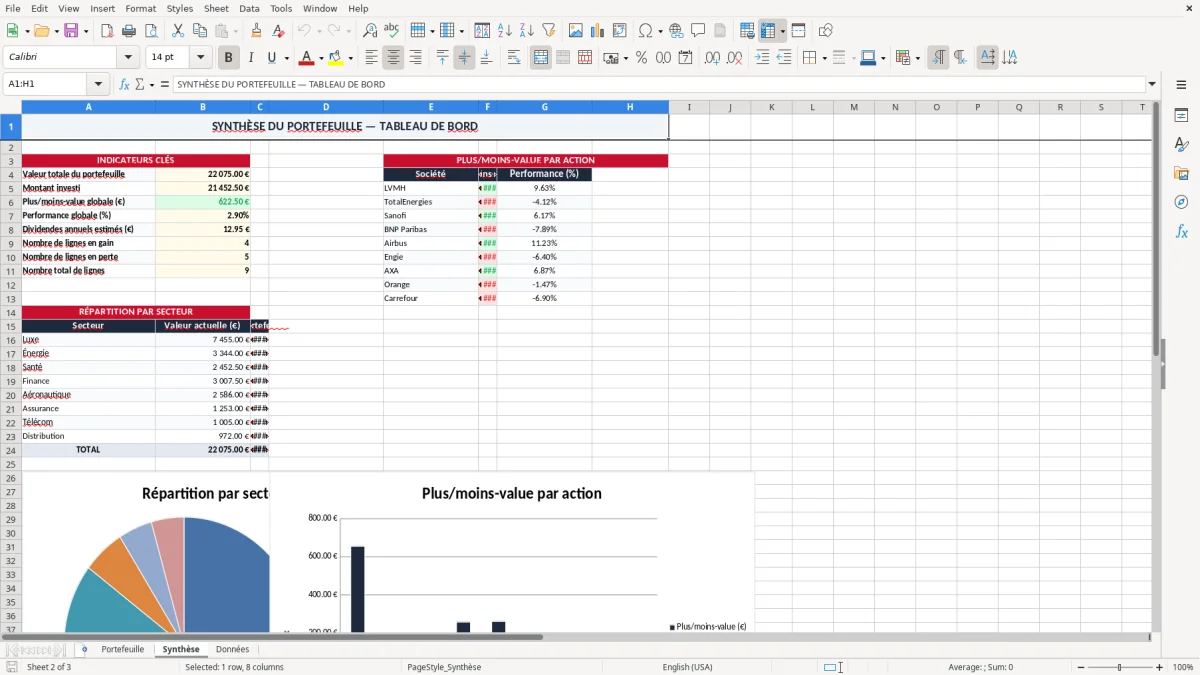Click the Function Wizard icon
The height and width of the screenshot is (675, 1200).
[125, 84]
